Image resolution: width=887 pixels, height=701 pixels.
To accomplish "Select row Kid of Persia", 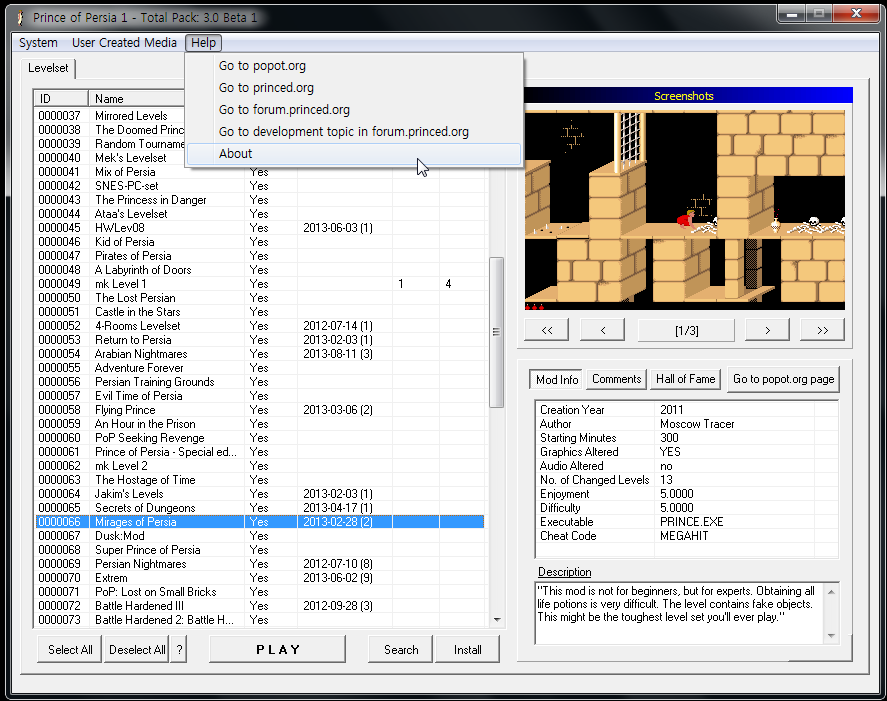I will click(260, 242).
